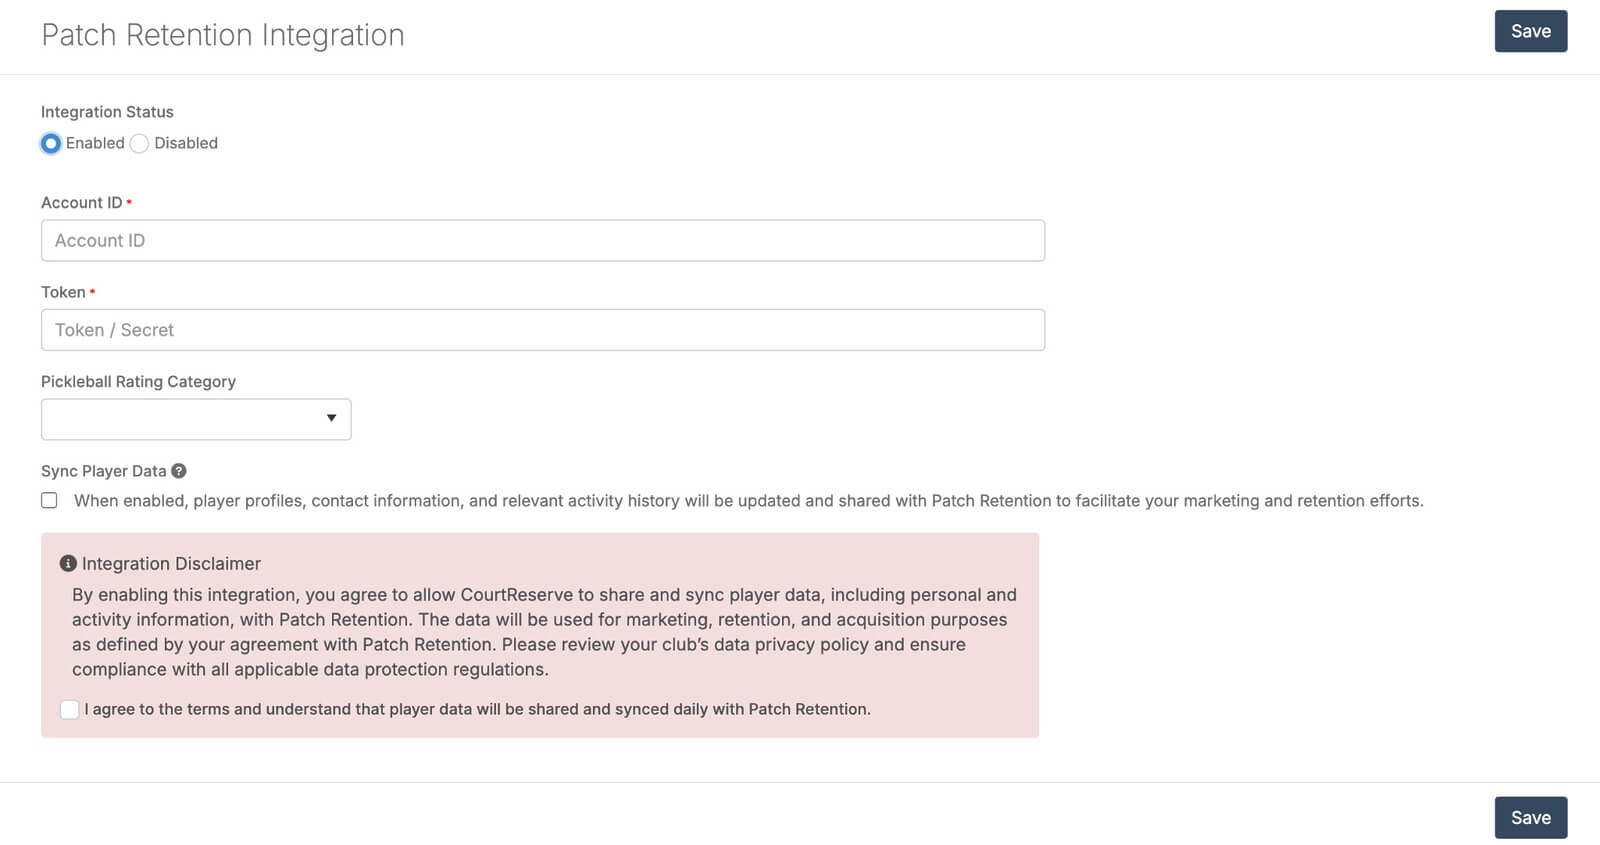1600x845 pixels.
Task: Click the 'Enabled' label text
Action: tap(95, 143)
